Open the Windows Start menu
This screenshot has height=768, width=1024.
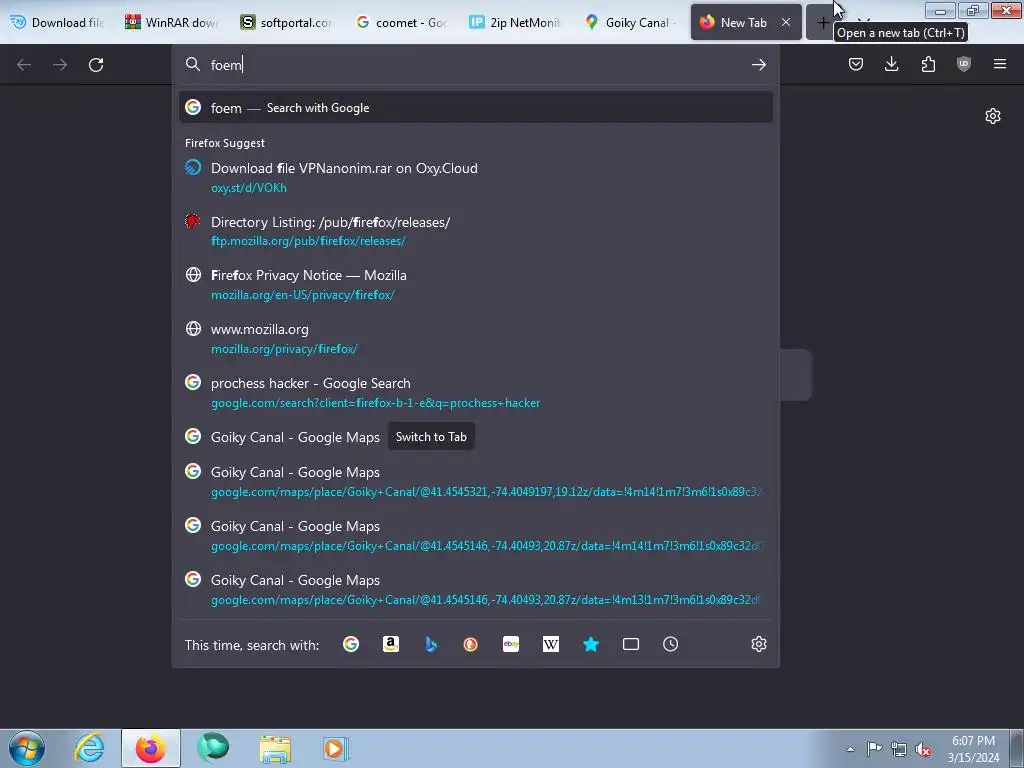click(26, 748)
